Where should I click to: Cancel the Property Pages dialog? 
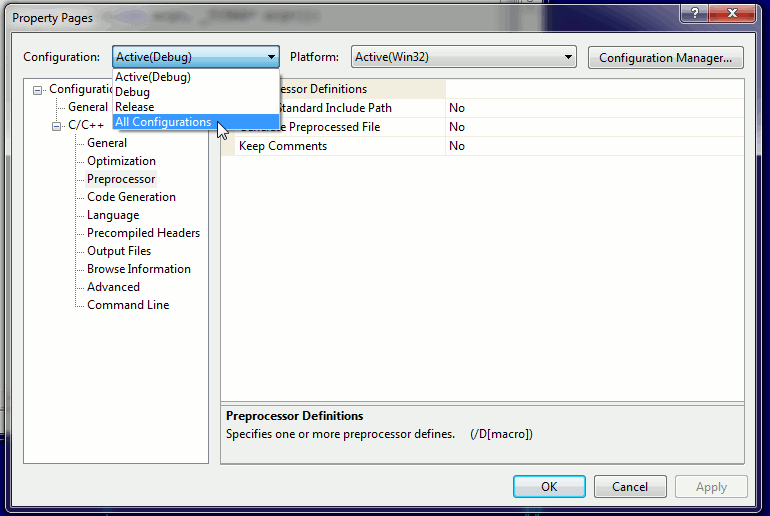point(629,487)
